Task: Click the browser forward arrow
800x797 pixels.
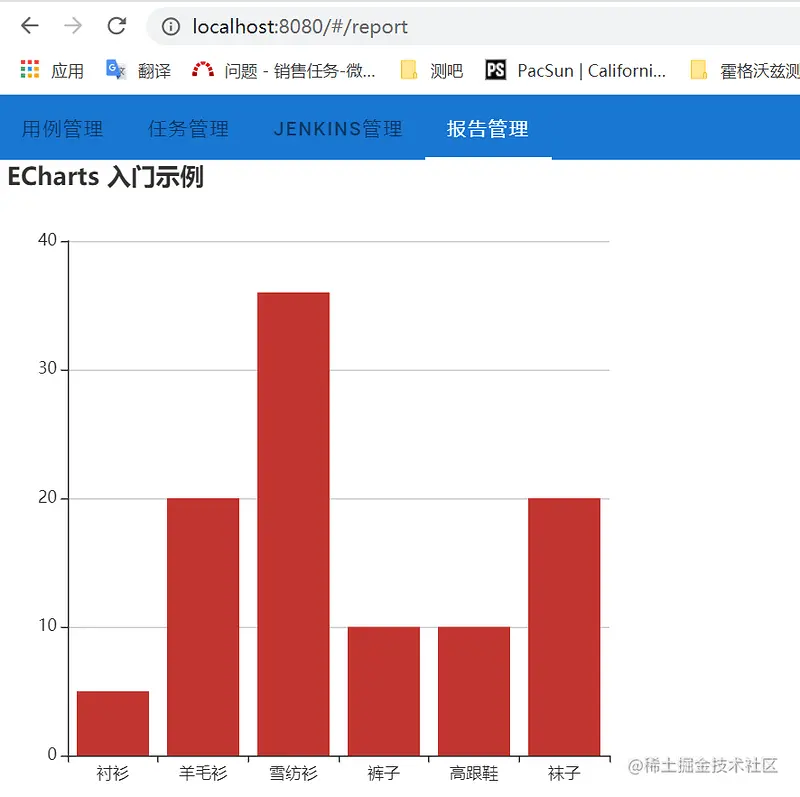Action: (x=73, y=26)
